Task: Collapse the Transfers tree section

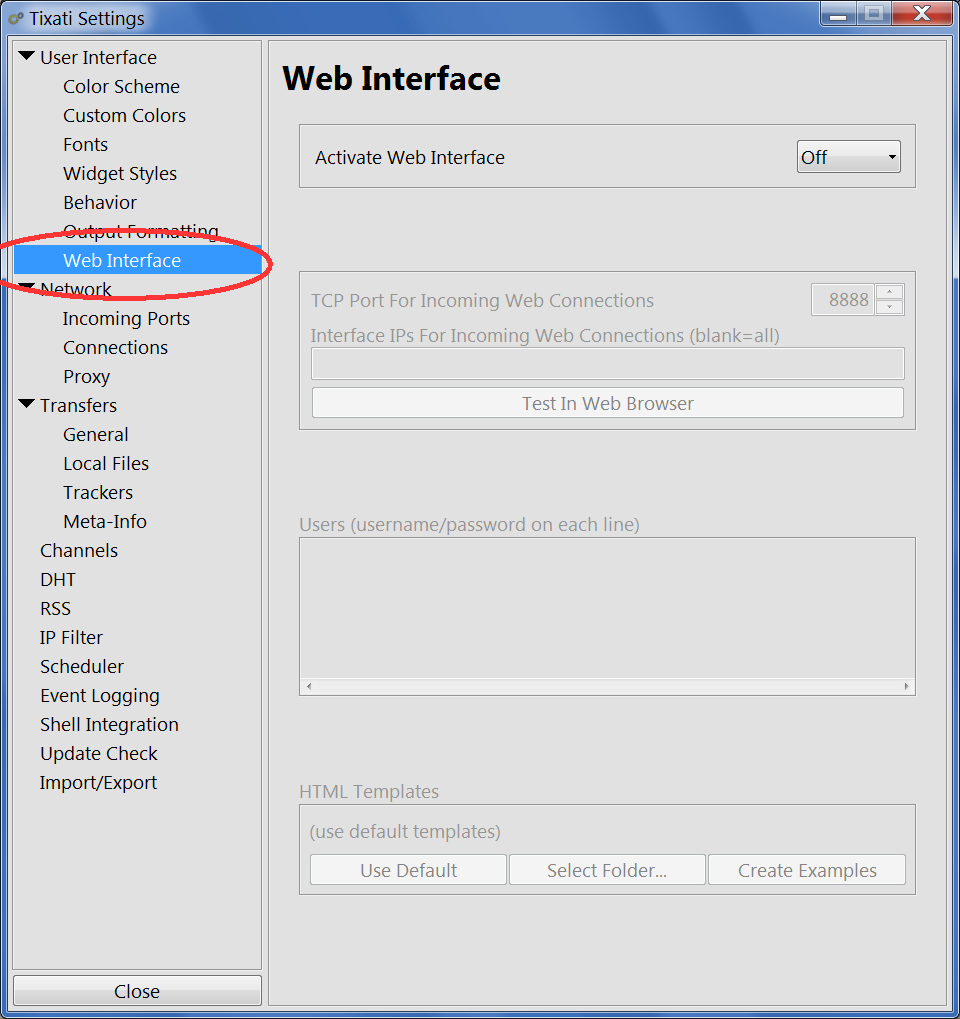Action: click(27, 404)
